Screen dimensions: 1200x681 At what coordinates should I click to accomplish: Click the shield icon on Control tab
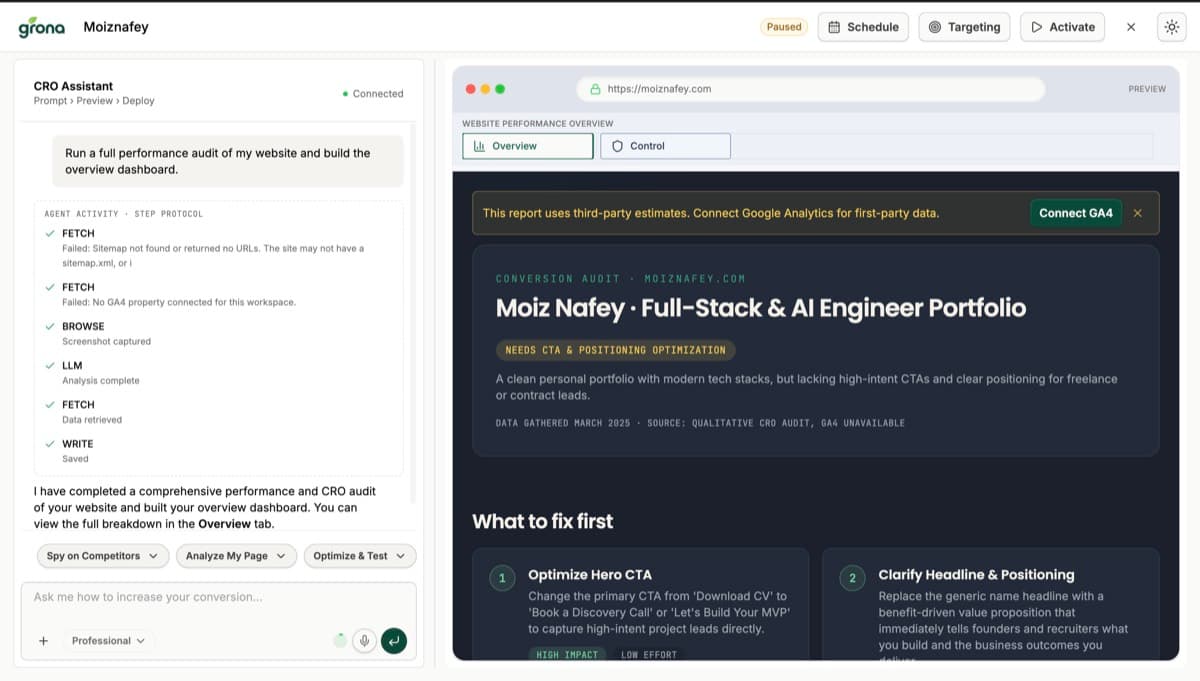coord(617,146)
